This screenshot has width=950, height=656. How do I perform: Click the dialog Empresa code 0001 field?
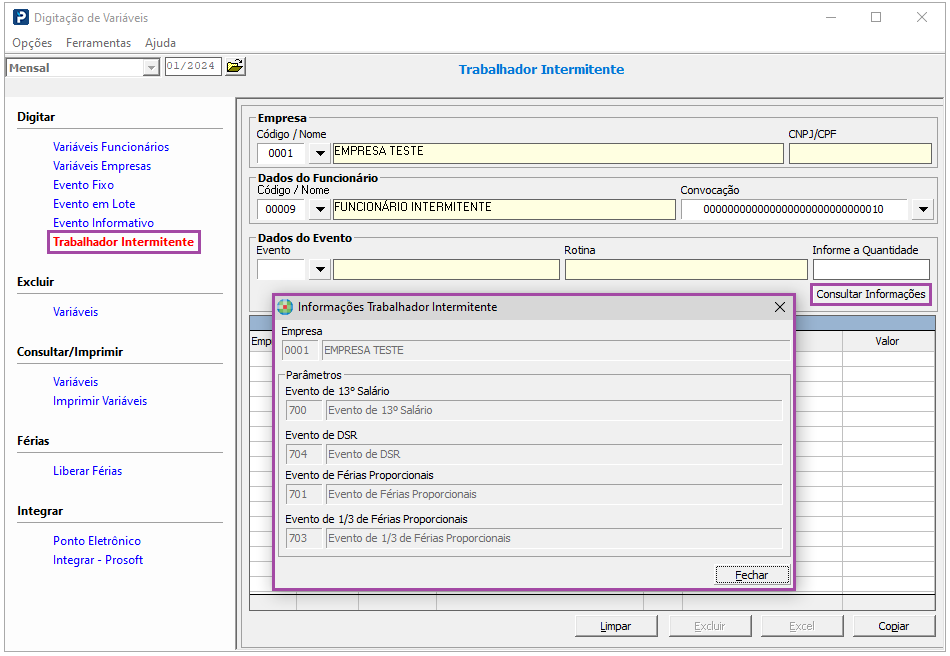300,350
